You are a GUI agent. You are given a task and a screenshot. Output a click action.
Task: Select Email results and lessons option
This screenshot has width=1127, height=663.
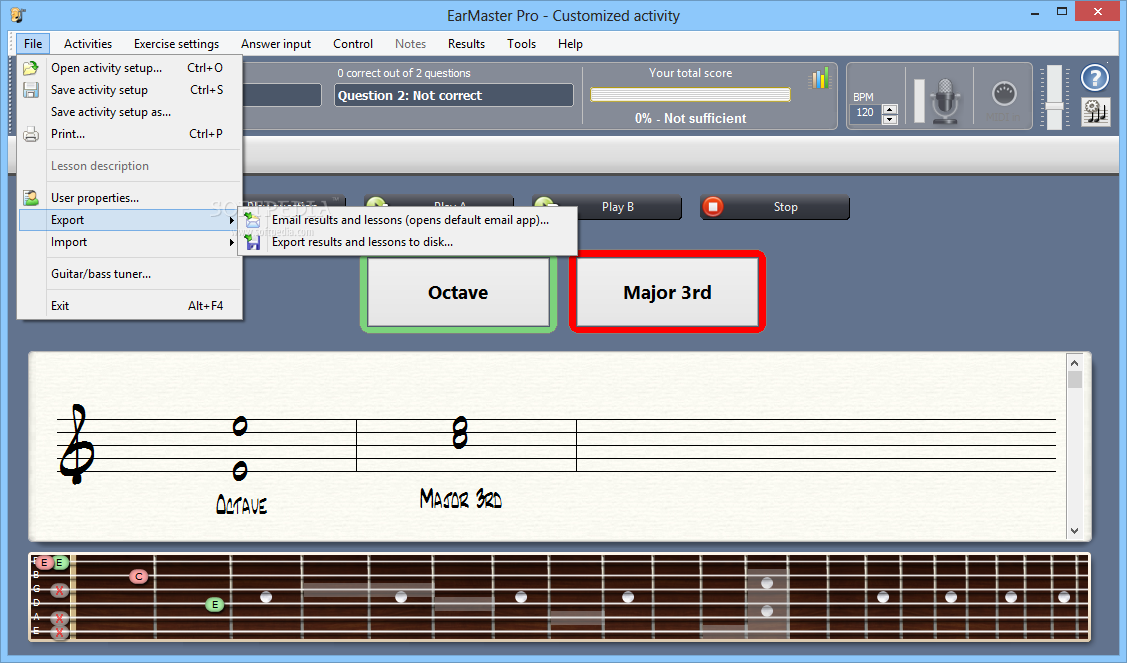pyautogui.click(x=408, y=220)
